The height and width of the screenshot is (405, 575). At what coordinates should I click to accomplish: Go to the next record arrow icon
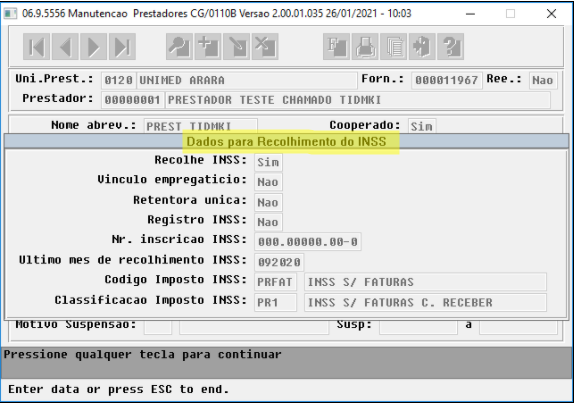tap(94, 47)
